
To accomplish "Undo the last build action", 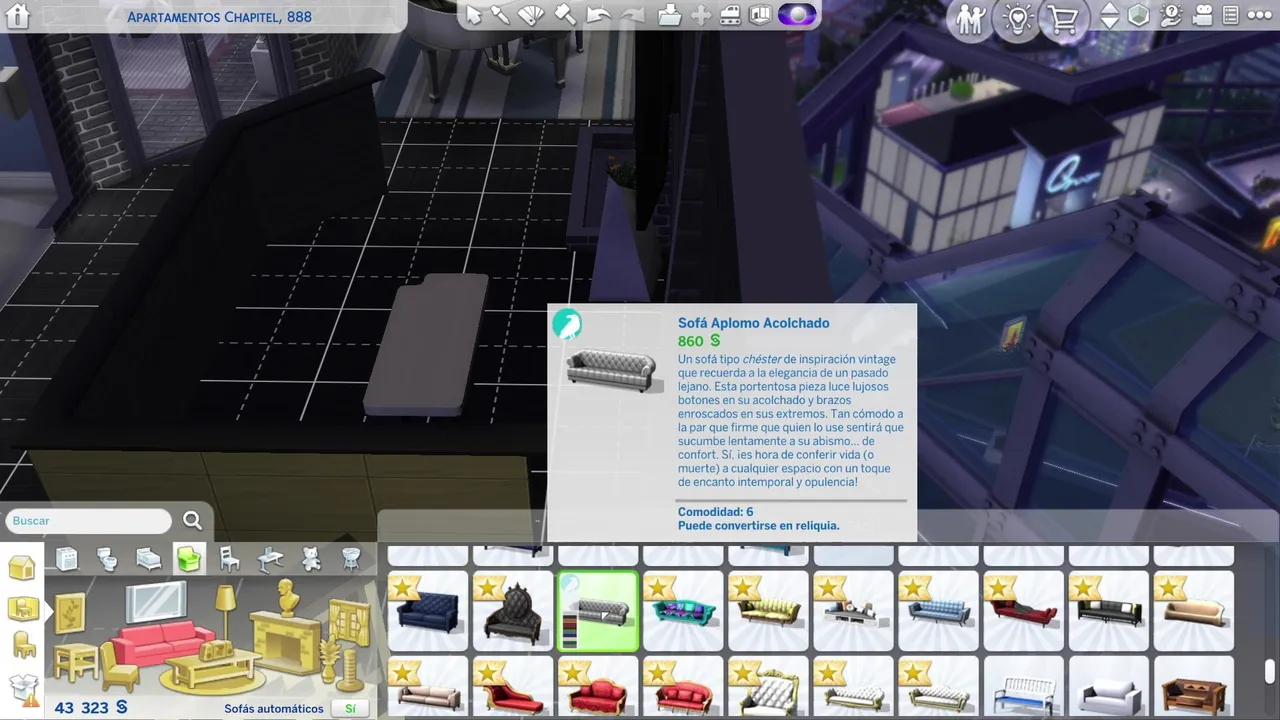I will click(x=598, y=15).
